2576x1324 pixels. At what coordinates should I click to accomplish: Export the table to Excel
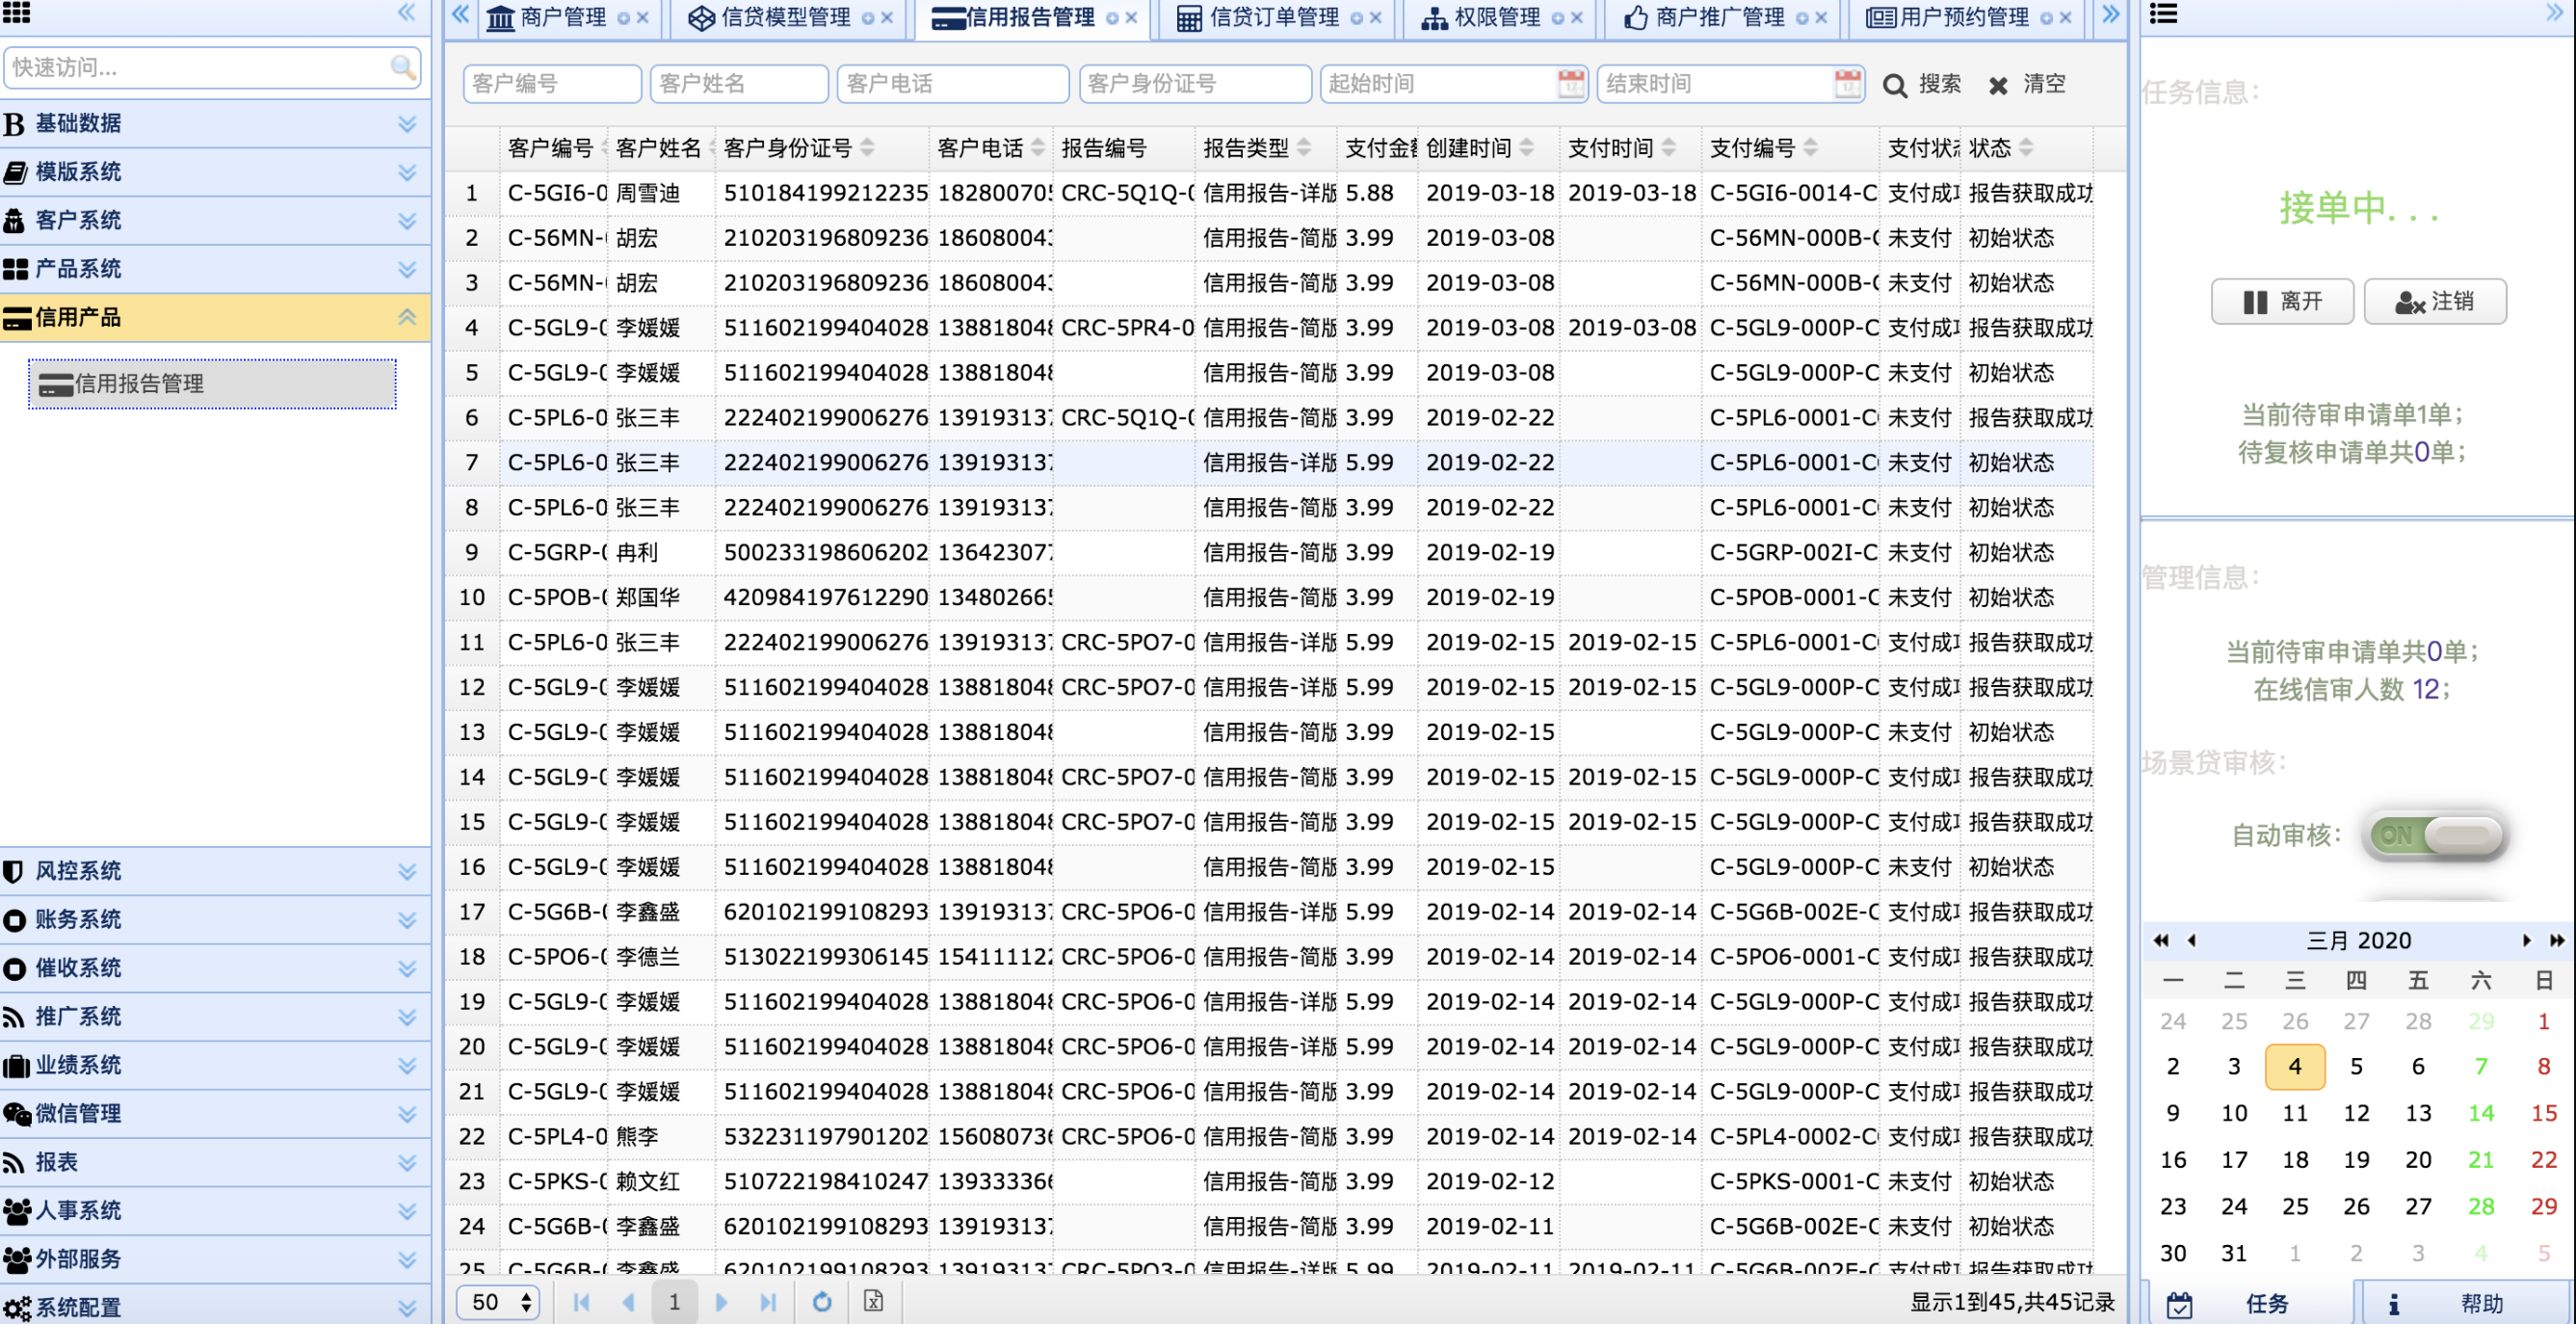[x=873, y=1301]
